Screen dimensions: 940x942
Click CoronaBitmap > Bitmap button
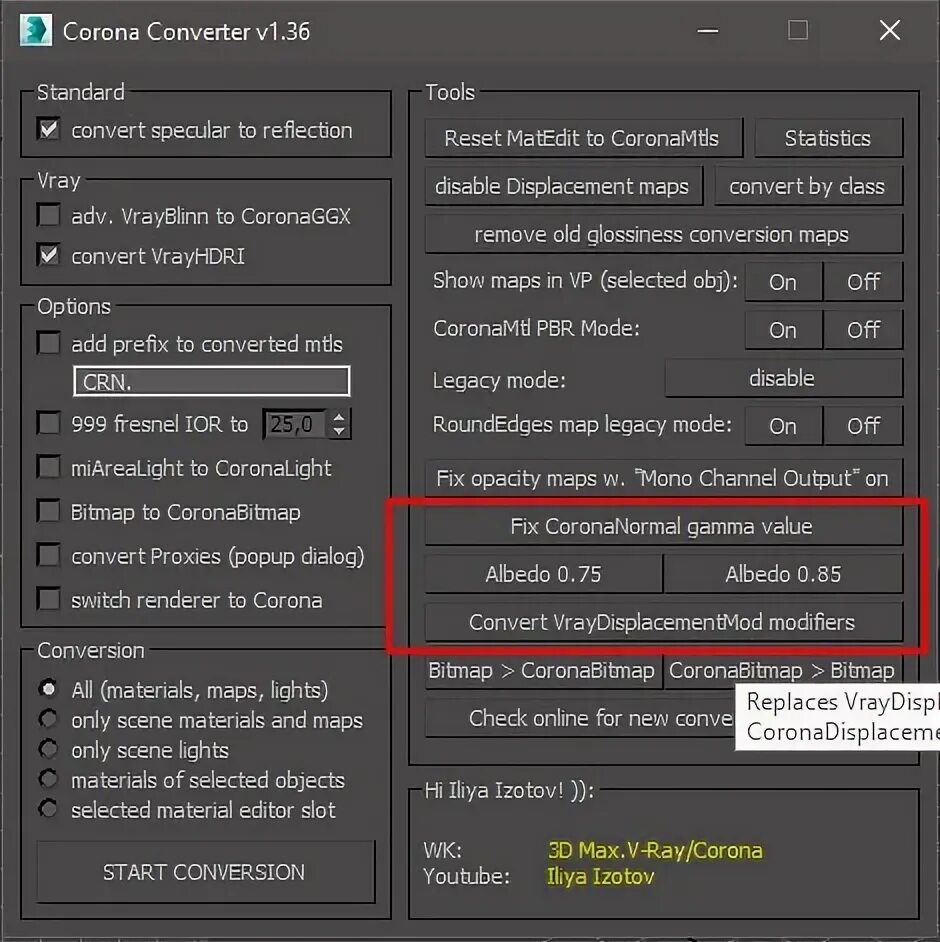coord(783,670)
